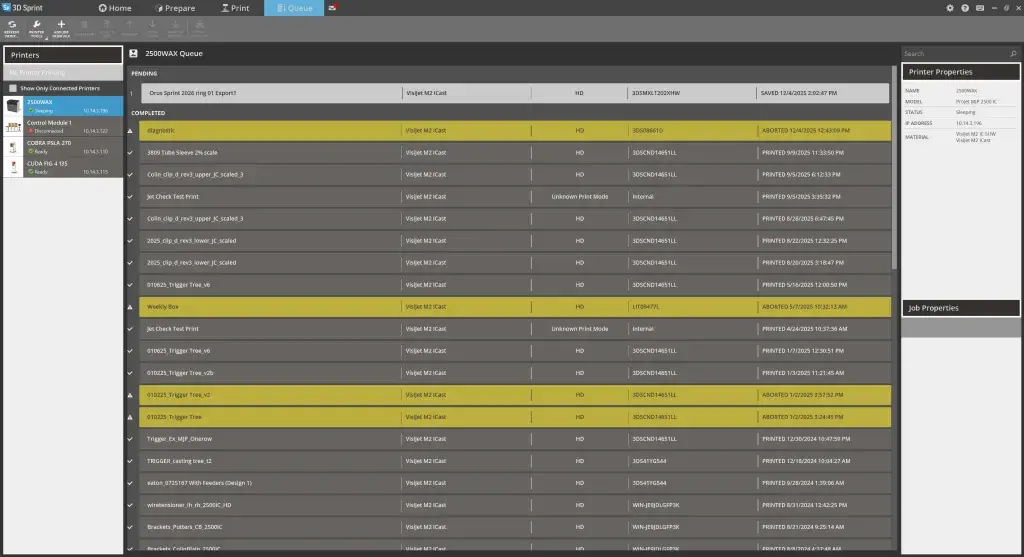This screenshot has height=557, width=1024.
Task: Select the Weekly Box aborted job
Action: [515, 307]
